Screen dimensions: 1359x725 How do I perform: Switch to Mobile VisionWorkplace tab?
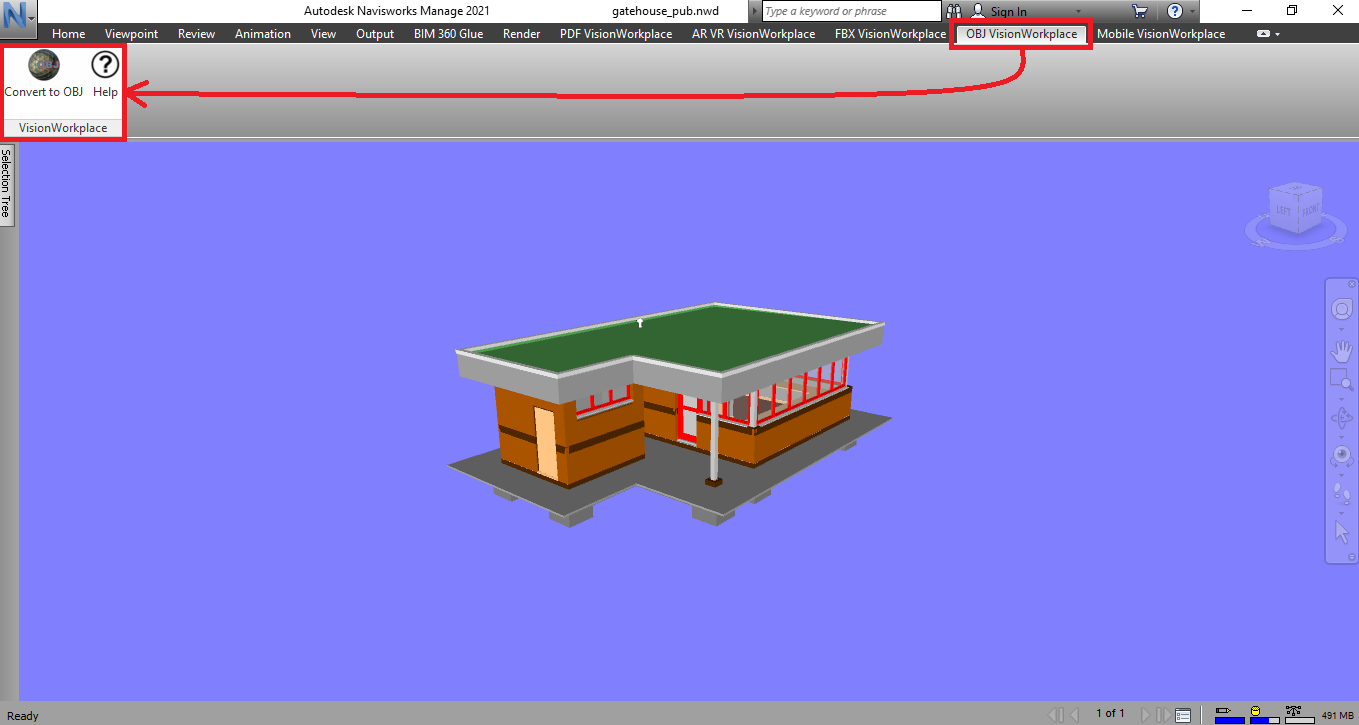point(1161,34)
